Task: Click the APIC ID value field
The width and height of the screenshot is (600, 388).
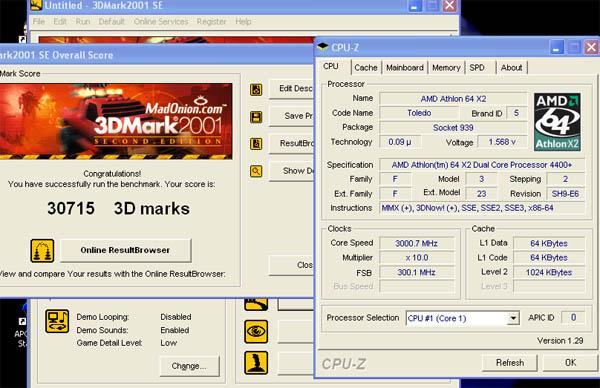Action: 573,317
